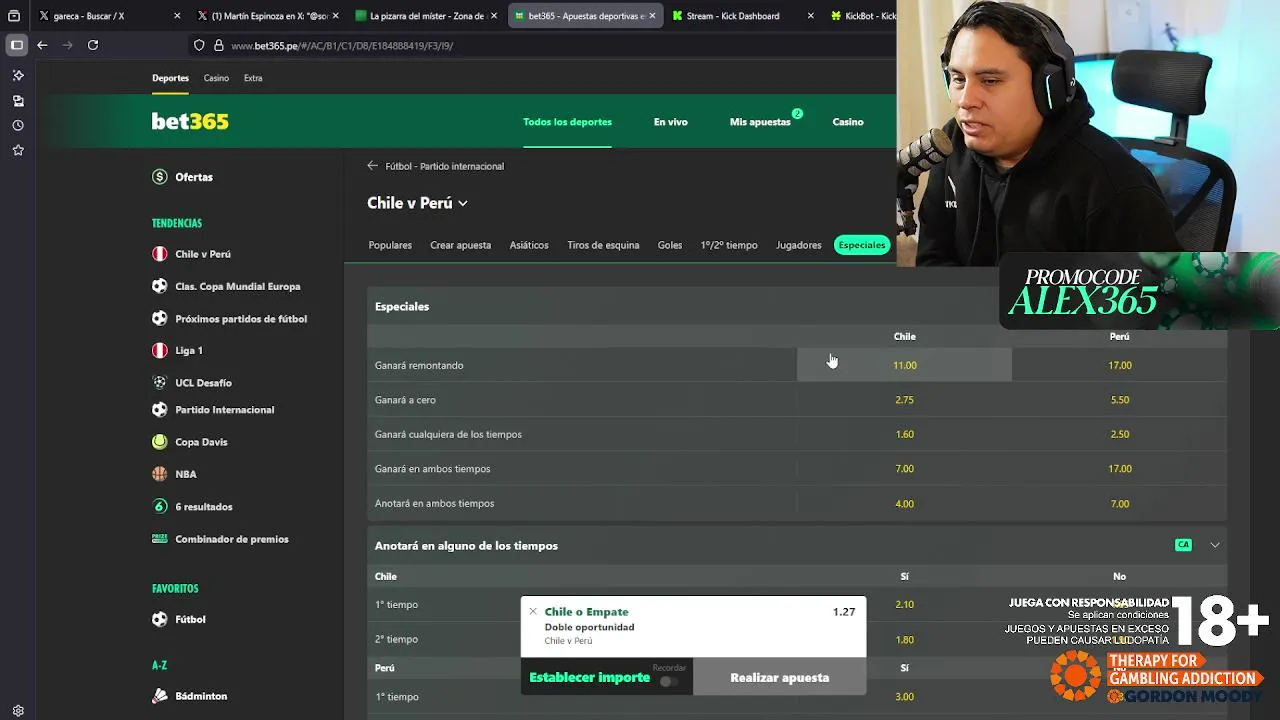Switch to the Goles tab
The width and height of the screenshot is (1280, 720).
[x=670, y=245]
